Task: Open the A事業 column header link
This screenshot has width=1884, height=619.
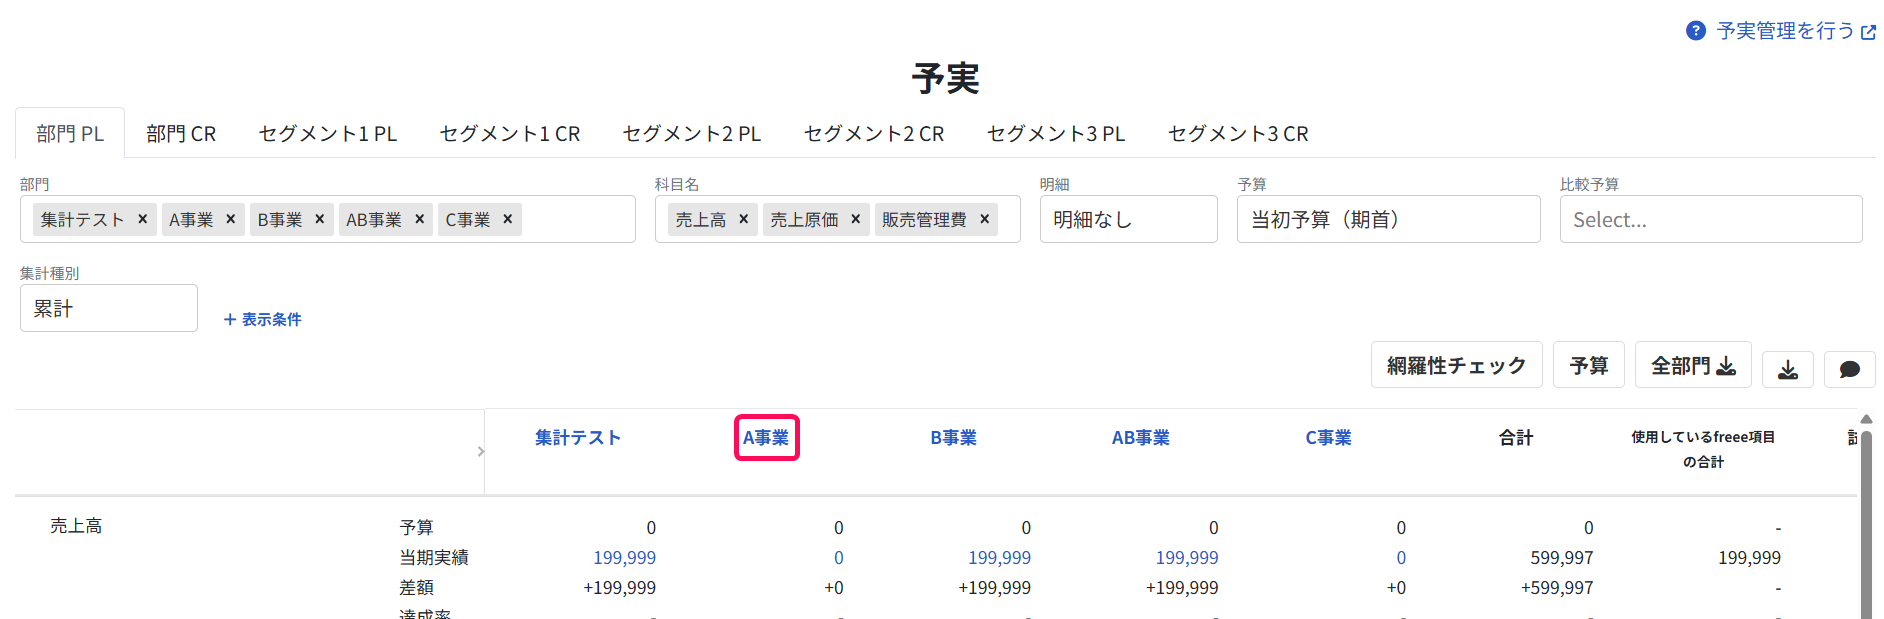Action: pyautogui.click(x=766, y=438)
